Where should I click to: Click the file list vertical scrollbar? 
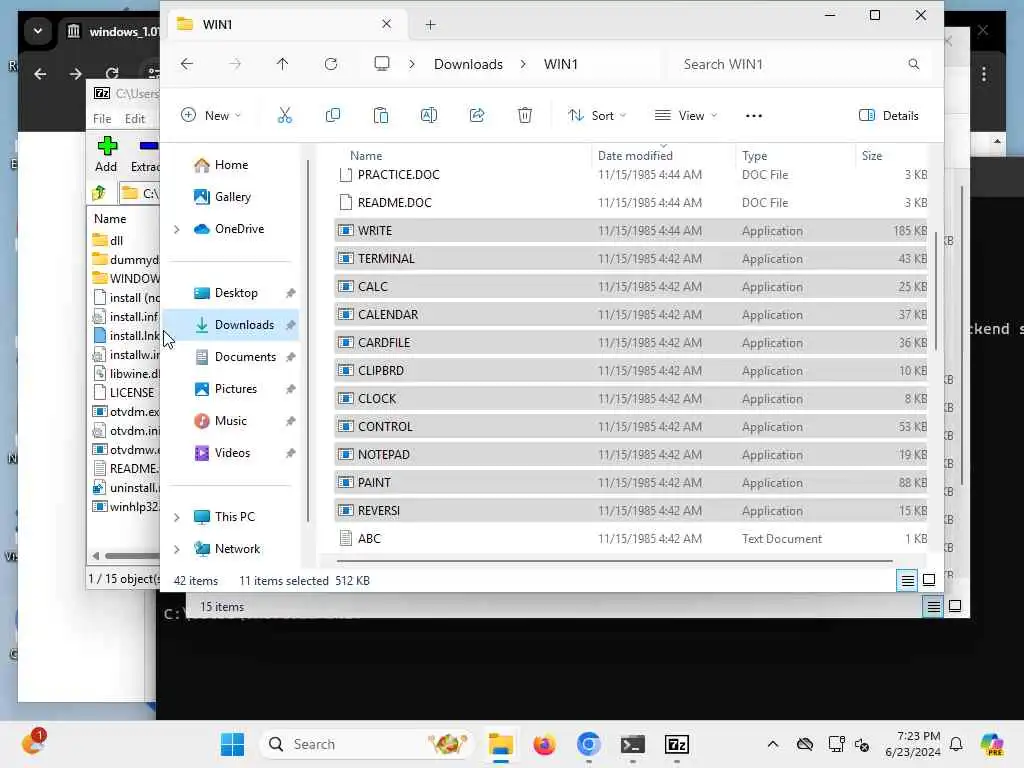936,291
